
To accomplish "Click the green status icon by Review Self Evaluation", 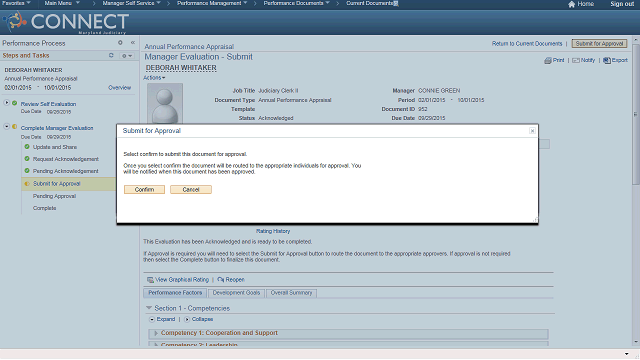I will 15,103.
